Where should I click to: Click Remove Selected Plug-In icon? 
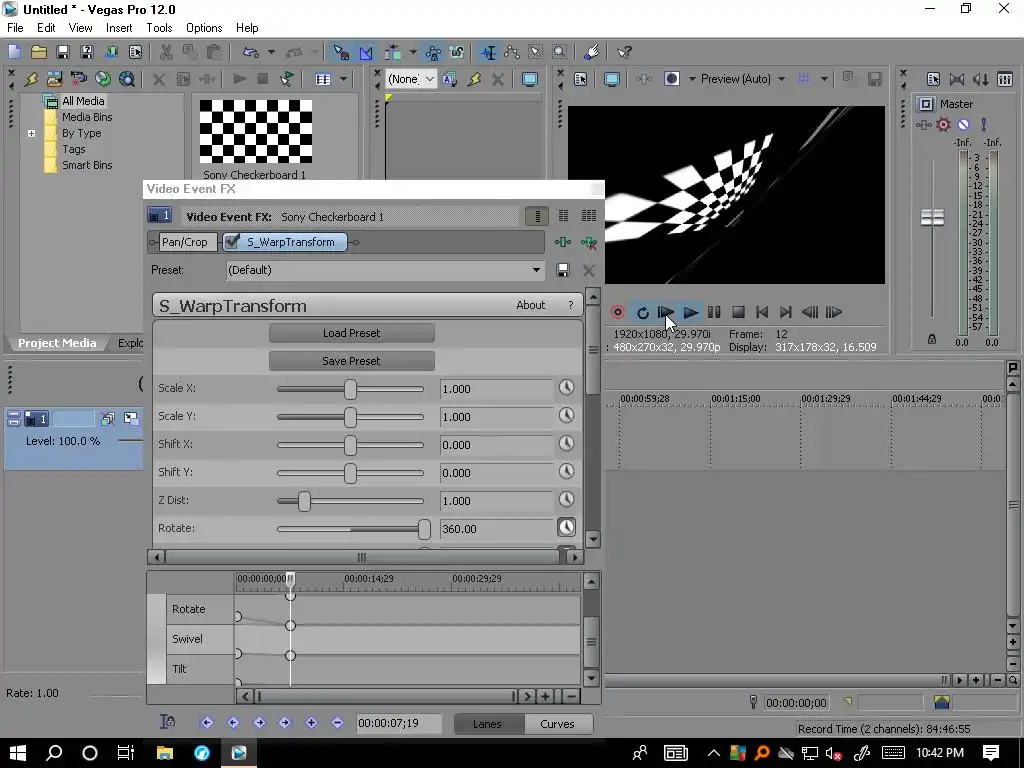[588, 242]
